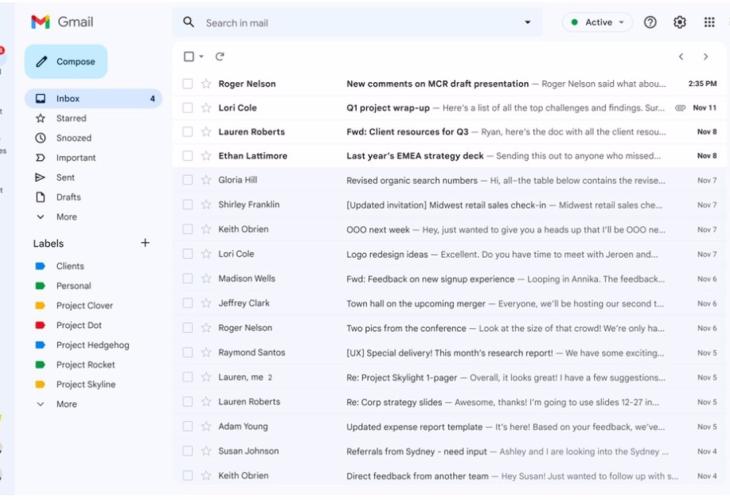Check the box for Ethan Lattimore's email
The width and height of the screenshot is (730, 500).
pyautogui.click(x=188, y=156)
